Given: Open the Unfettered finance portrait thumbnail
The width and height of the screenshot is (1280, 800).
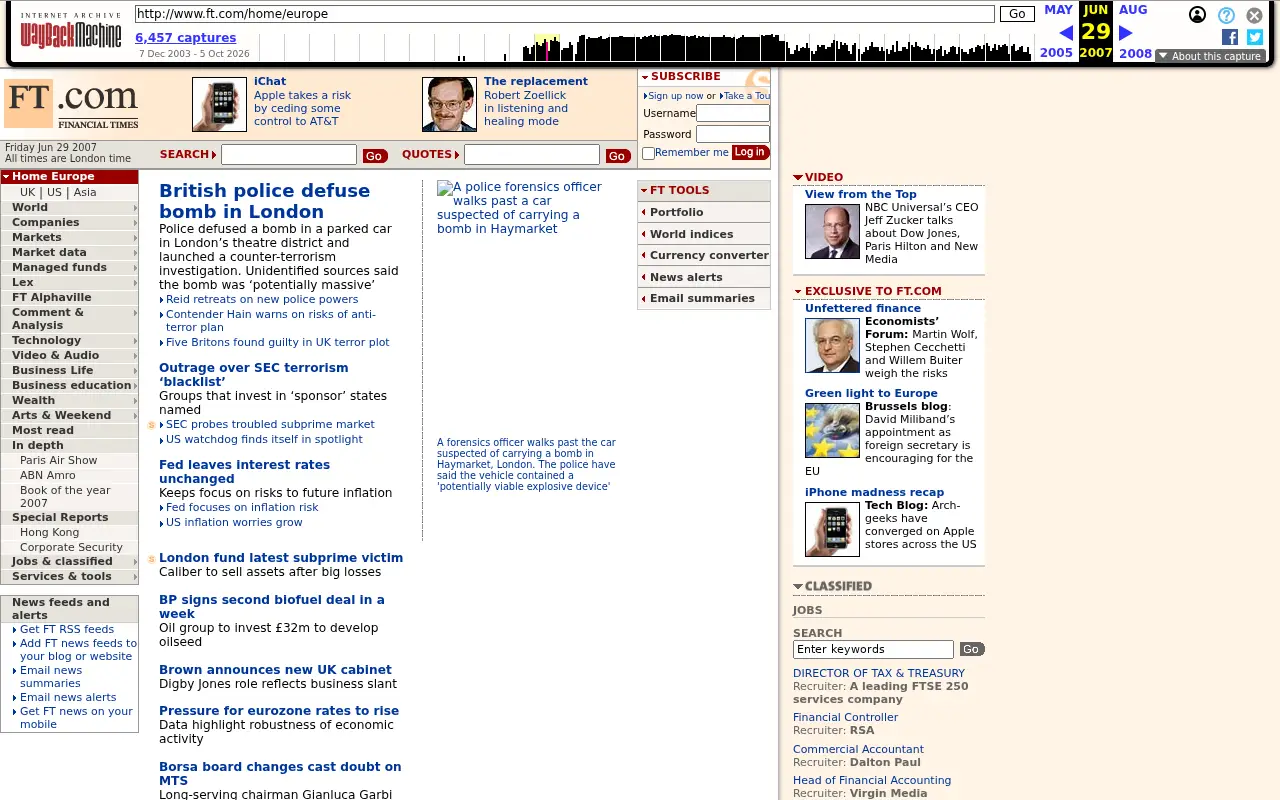Looking at the screenshot, I should 832,345.
